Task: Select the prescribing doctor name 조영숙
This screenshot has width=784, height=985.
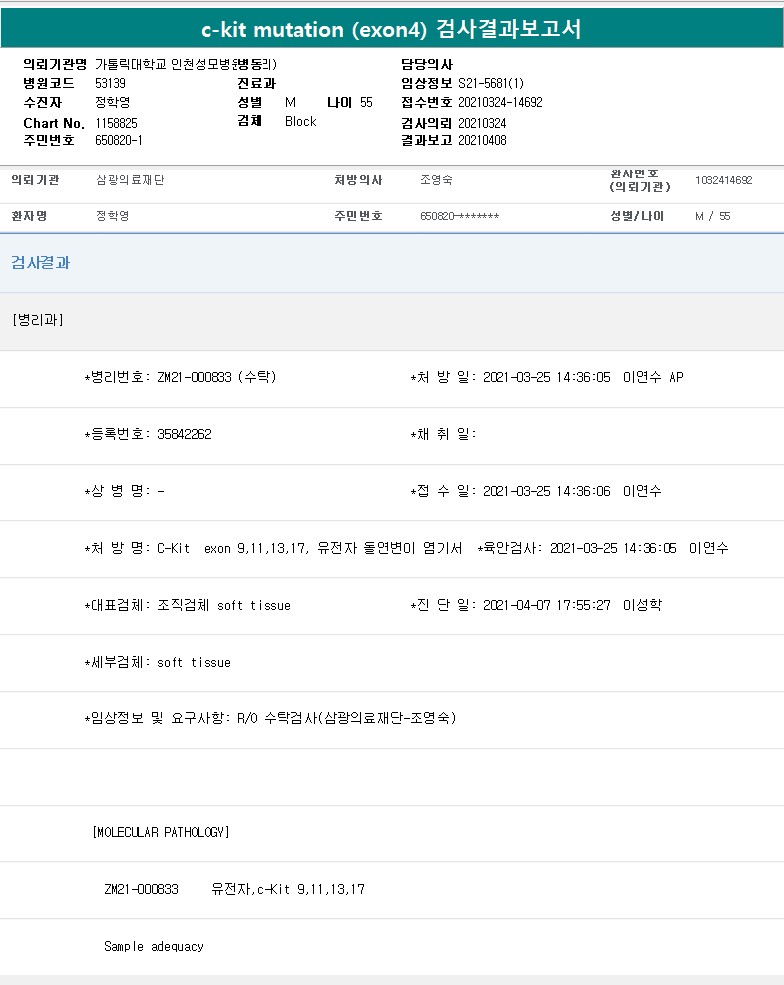Action: tap(436, 180)
